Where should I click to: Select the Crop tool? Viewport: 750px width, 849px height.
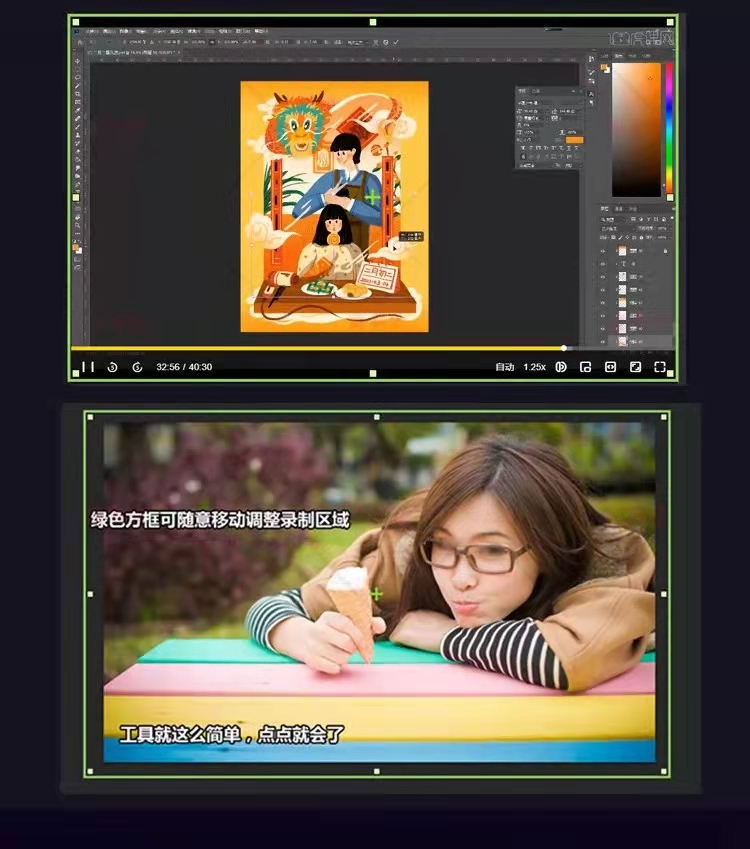pos(77,94)
